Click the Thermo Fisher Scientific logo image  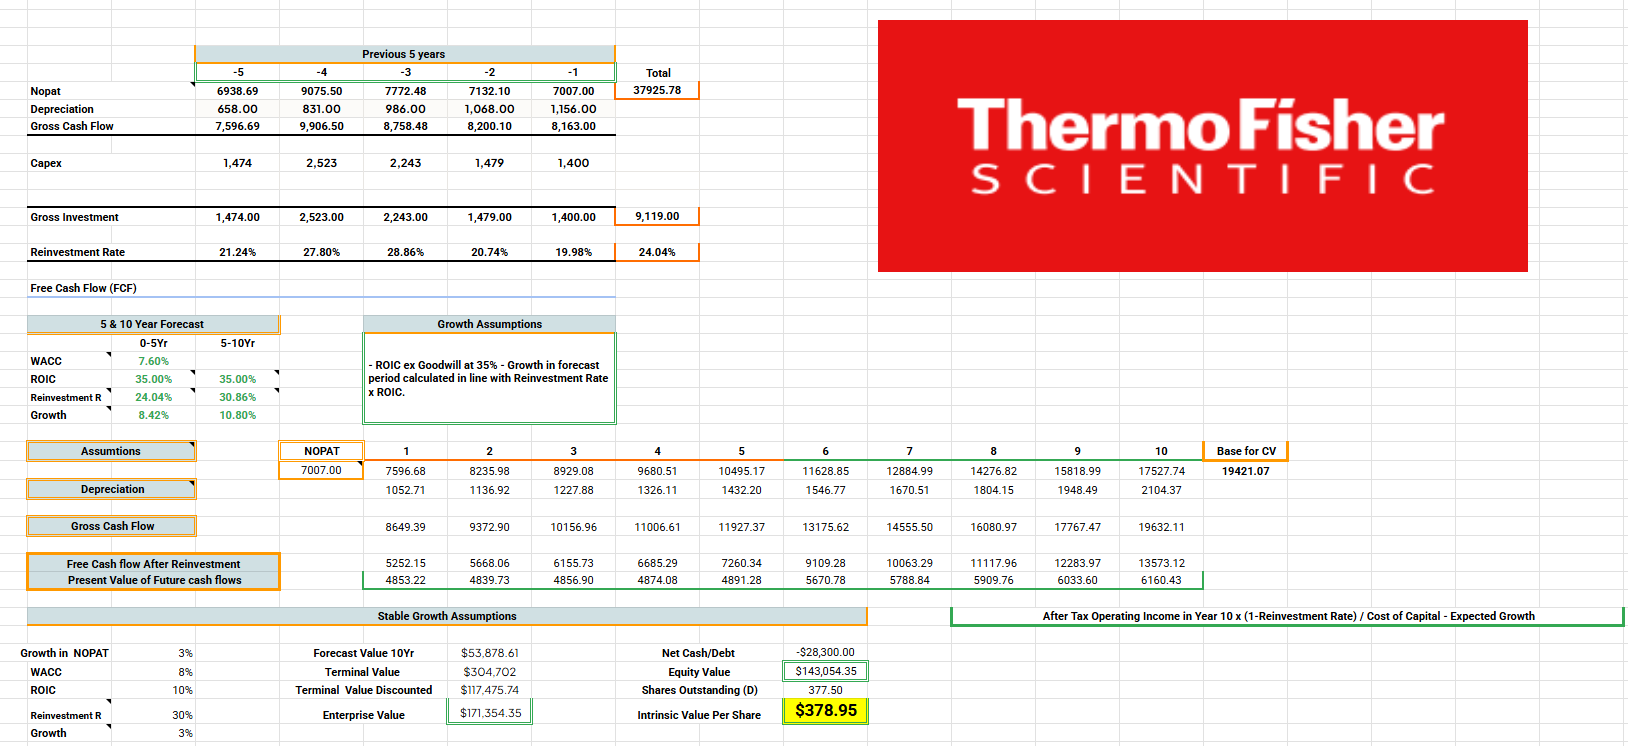1202,146
